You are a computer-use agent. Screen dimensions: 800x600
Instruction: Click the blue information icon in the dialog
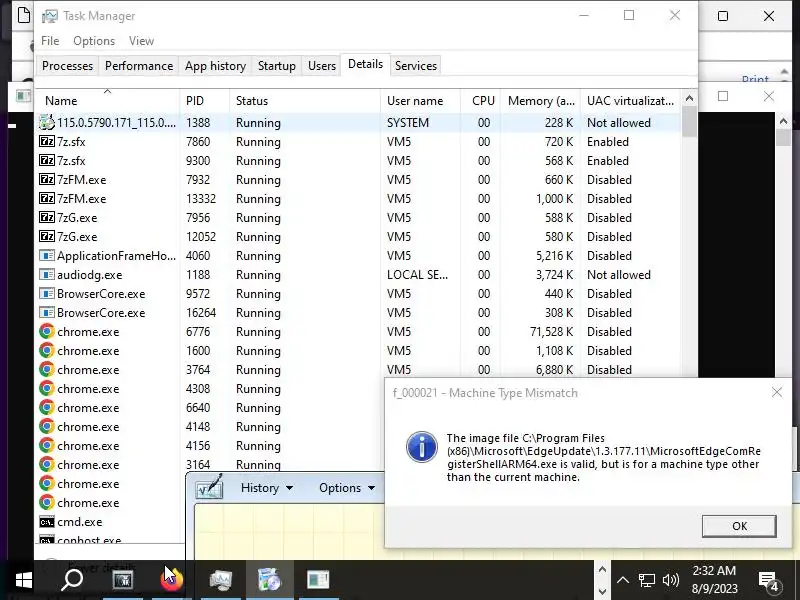click(x=421, y=447)
